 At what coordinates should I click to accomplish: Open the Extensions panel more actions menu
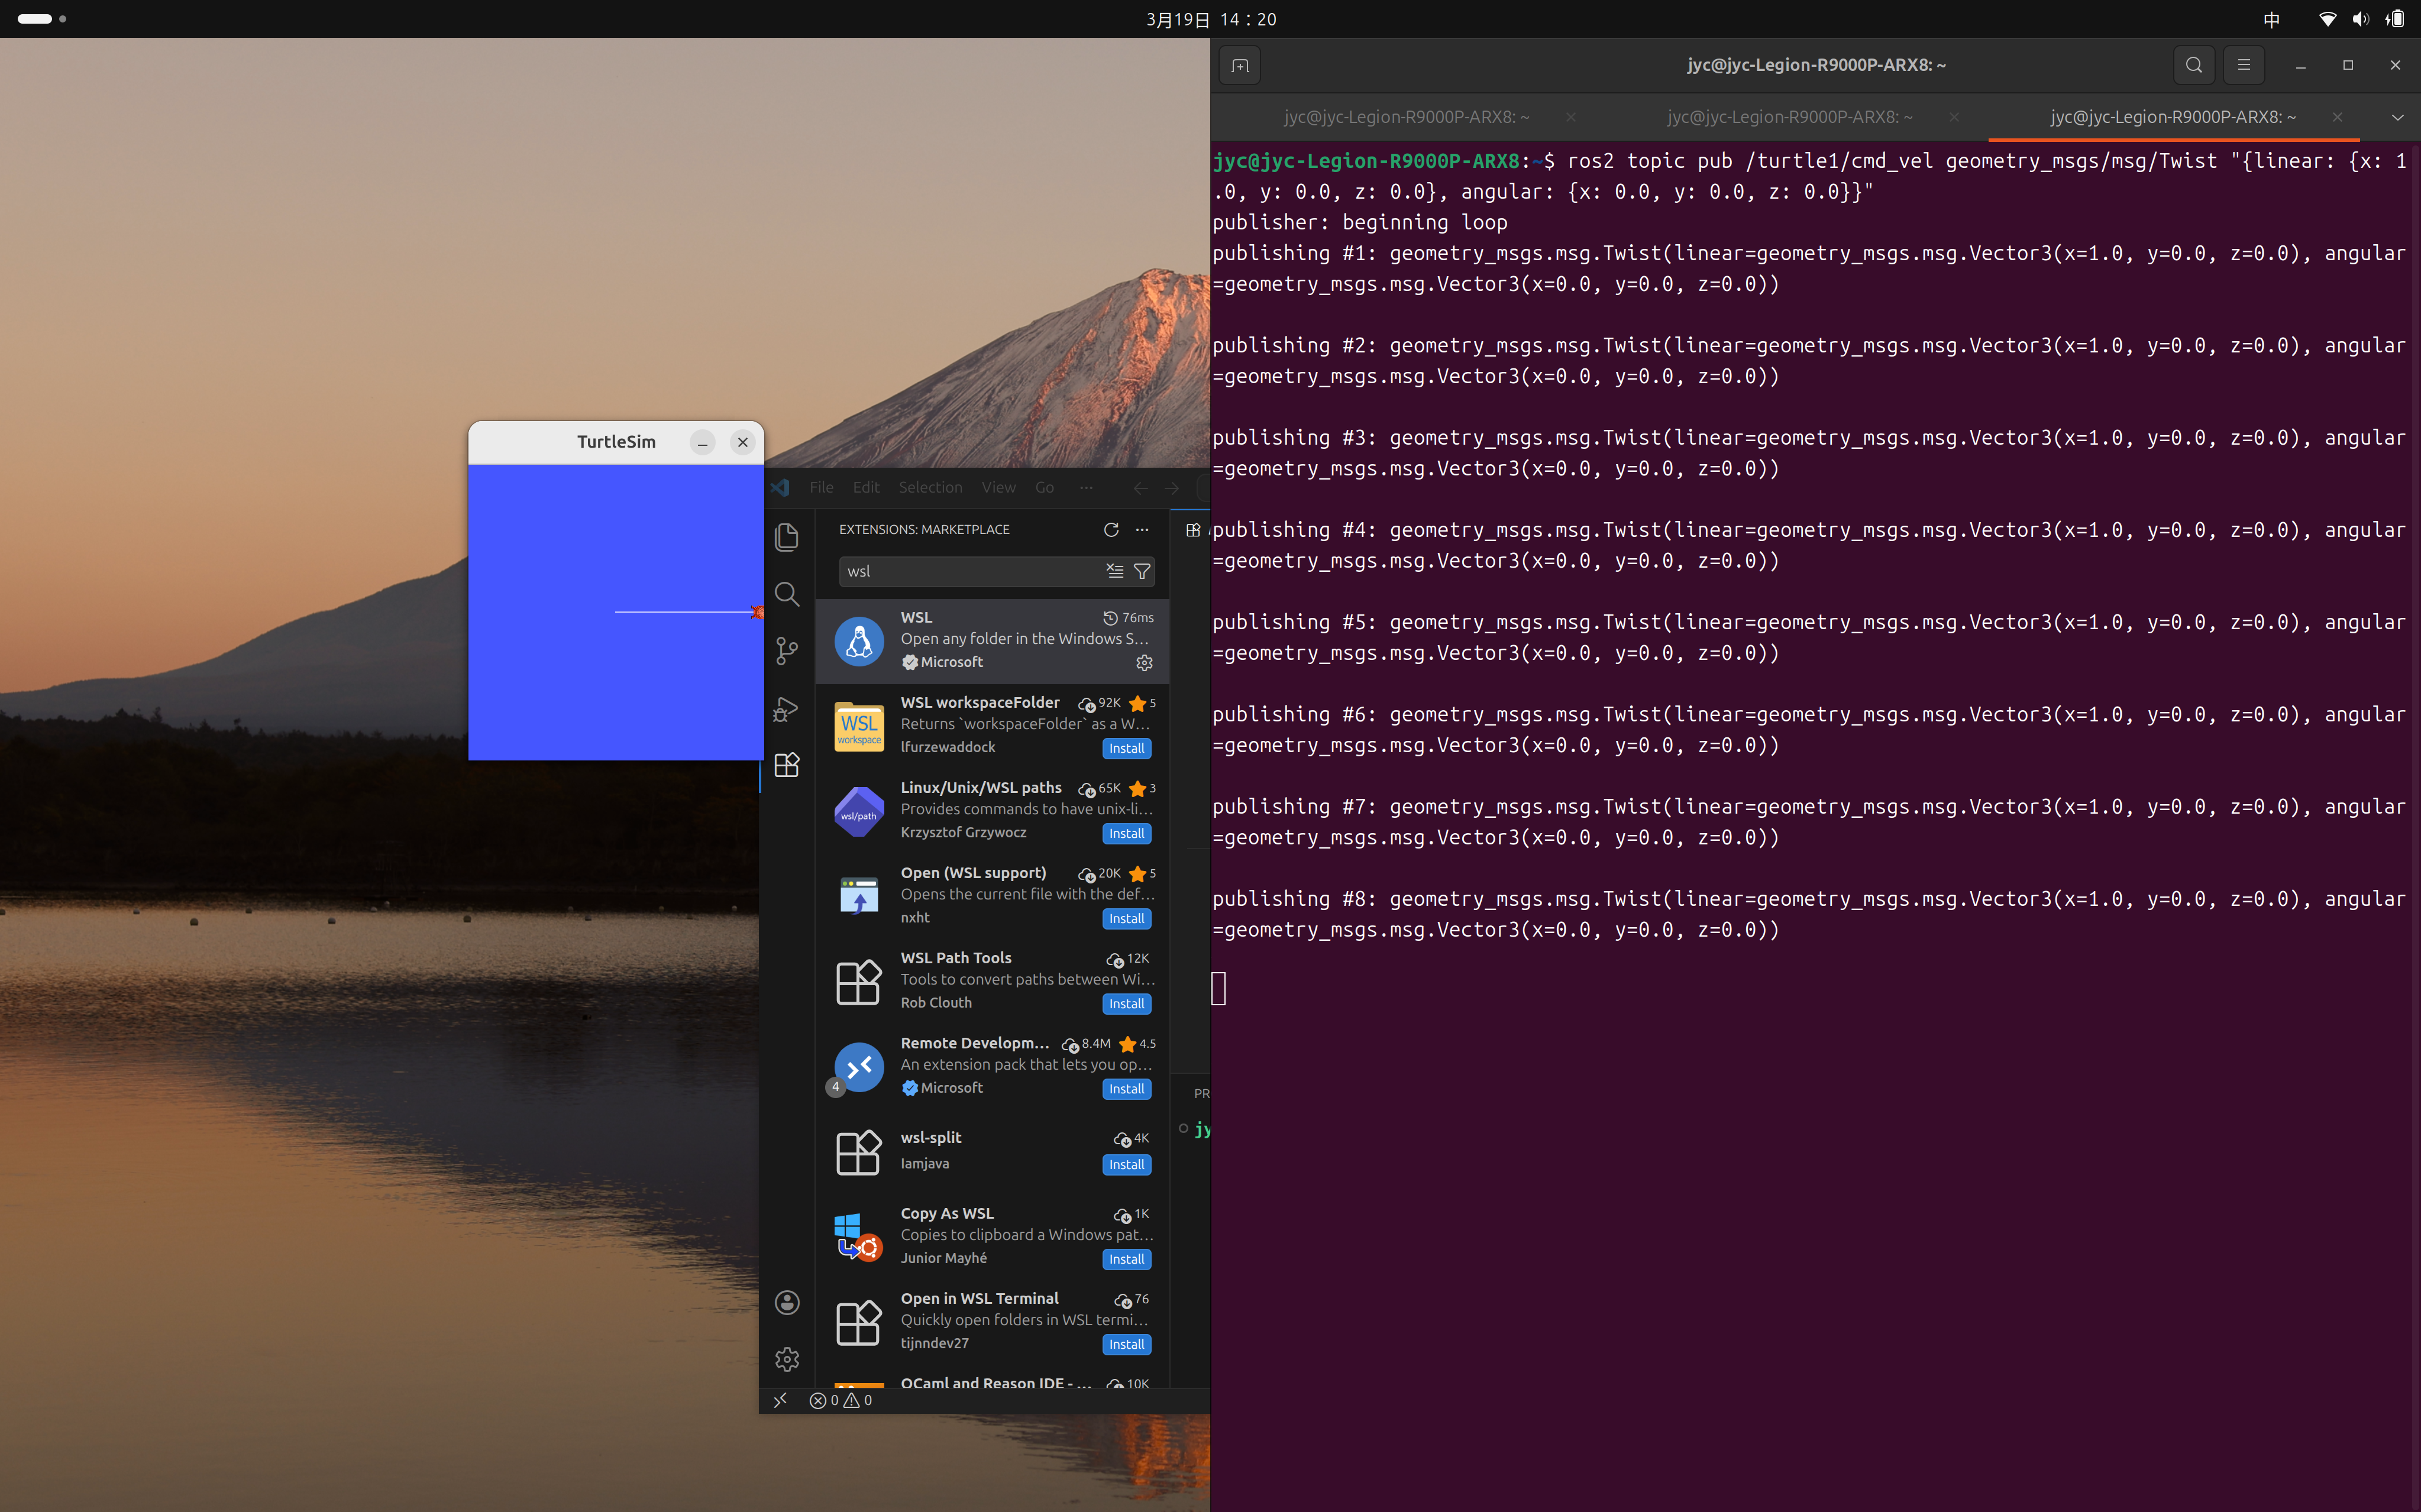(x=1142, y=529)
